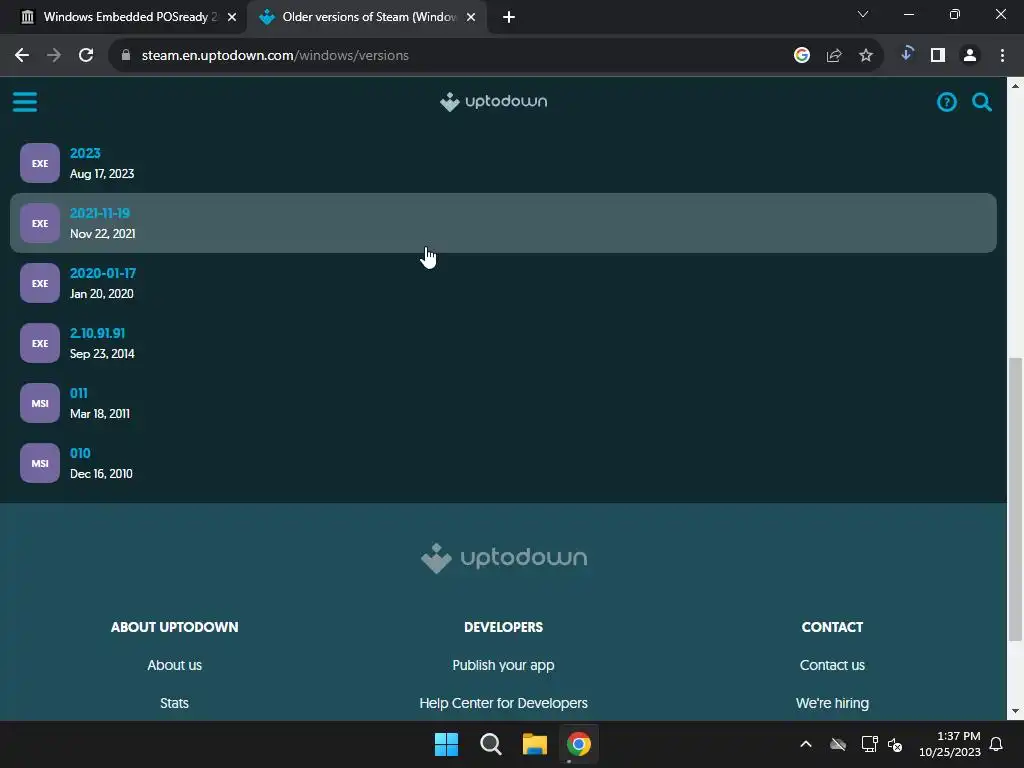1024x768 pixels.
Task: Open the taskbar clock and date
Action: (x=950, y=744)
